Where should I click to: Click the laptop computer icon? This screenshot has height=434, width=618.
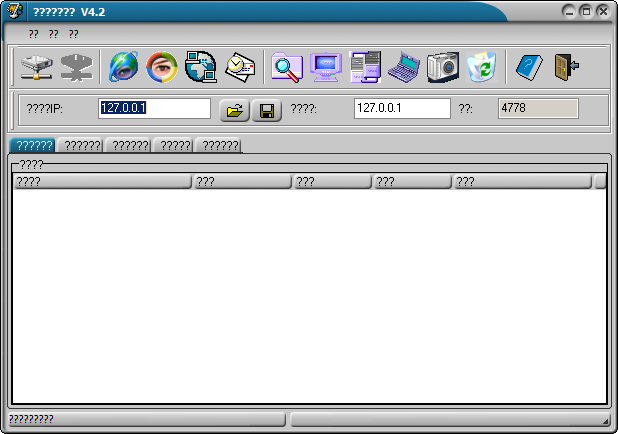(x=404, y=67)
